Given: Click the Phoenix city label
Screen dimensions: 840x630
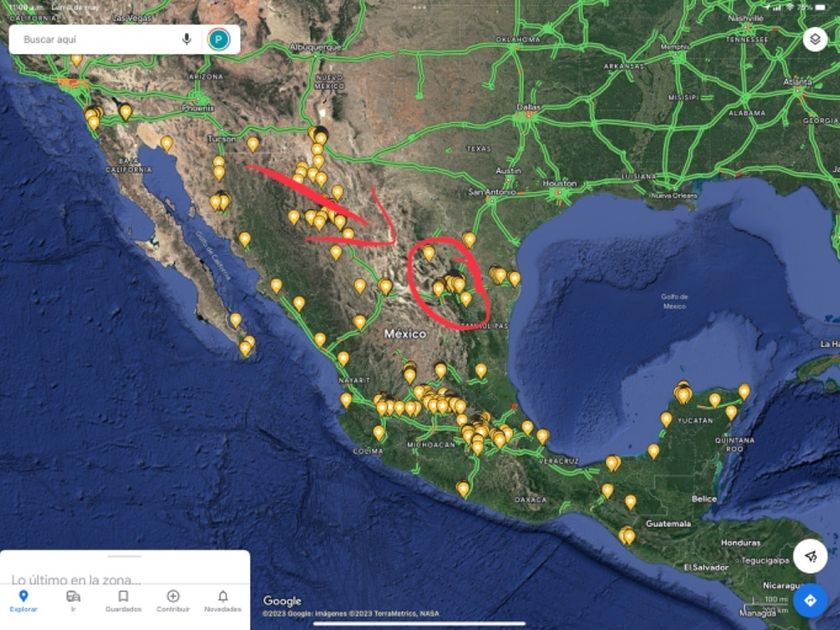Looking at the screenshot, I should point(198,108).
